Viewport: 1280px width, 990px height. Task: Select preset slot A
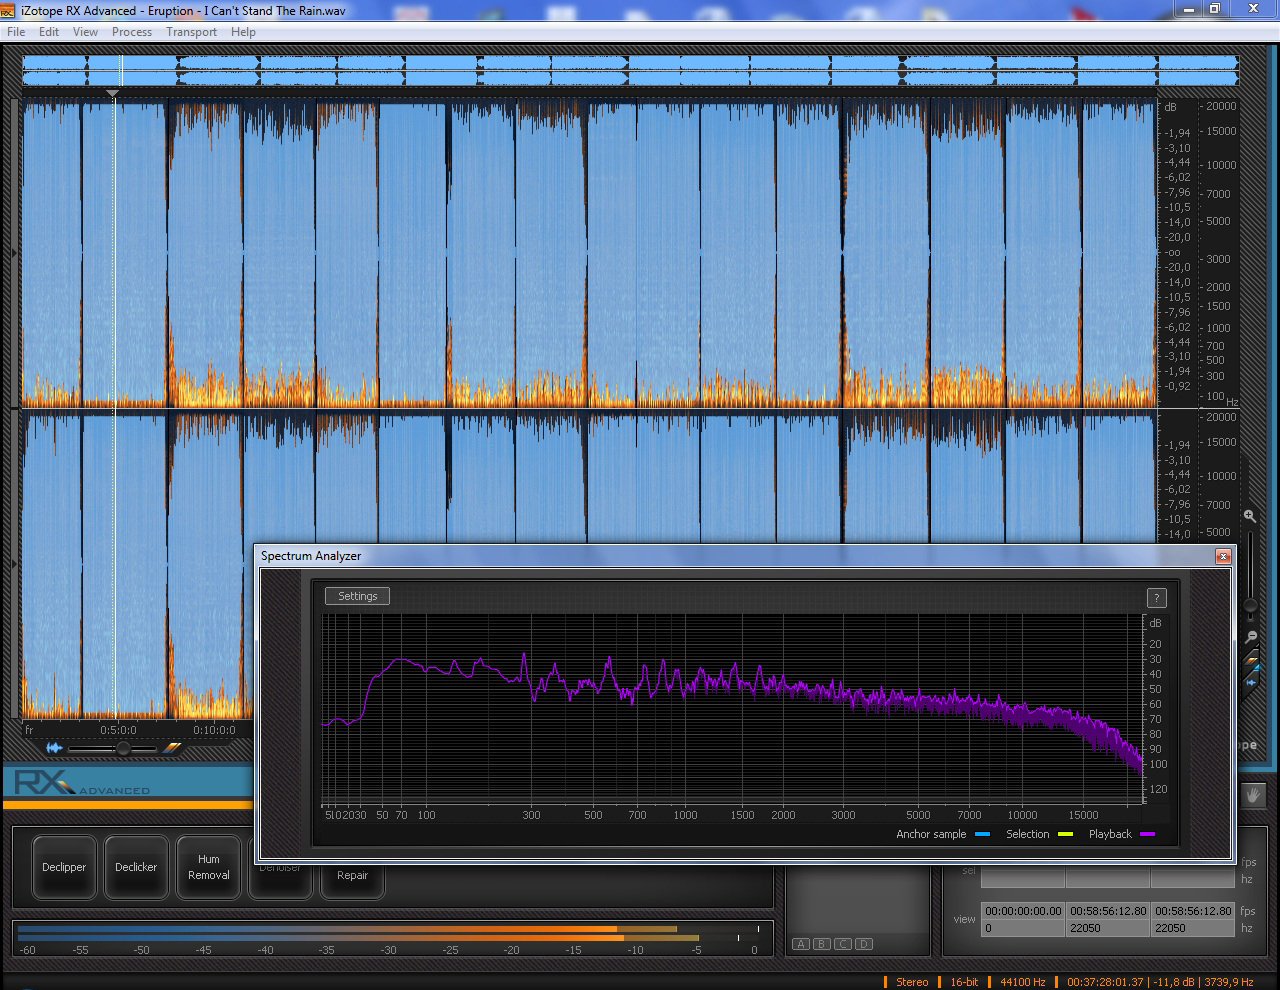coord(801,944)
